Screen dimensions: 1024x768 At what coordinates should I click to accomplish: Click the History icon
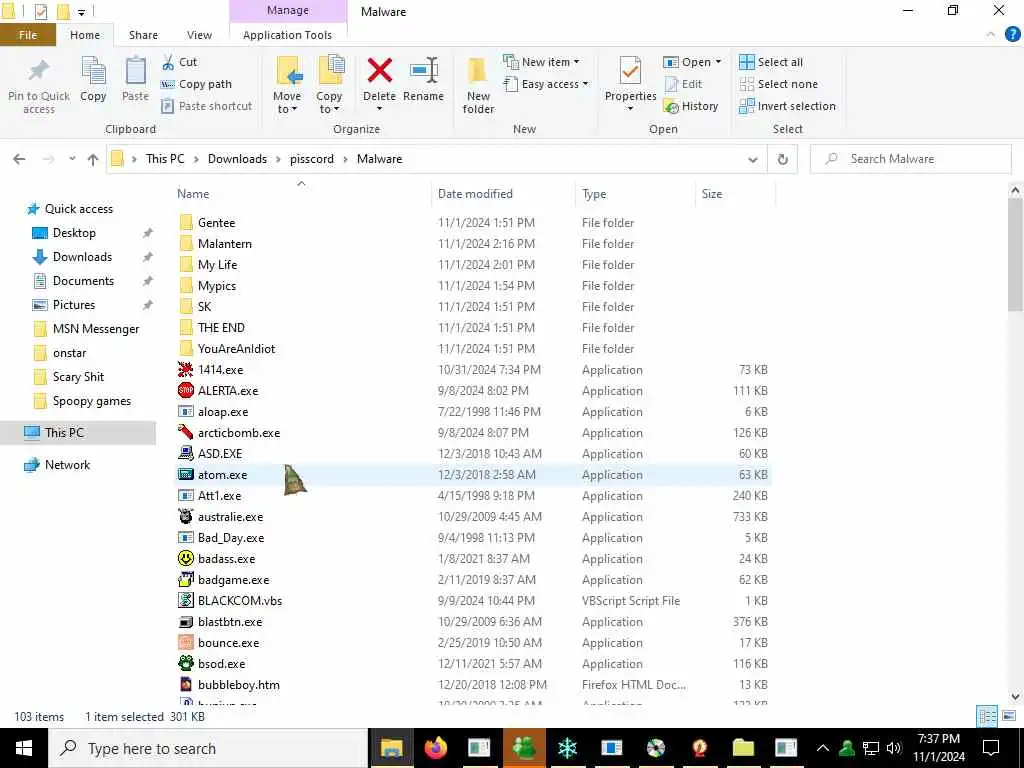(671, 106)
